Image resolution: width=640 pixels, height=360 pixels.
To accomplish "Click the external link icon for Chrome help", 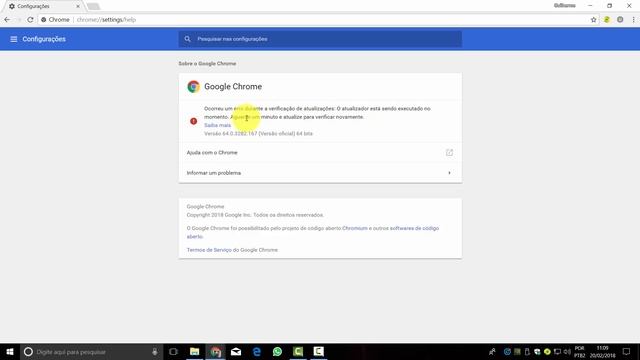I will [x=449, y=153].
